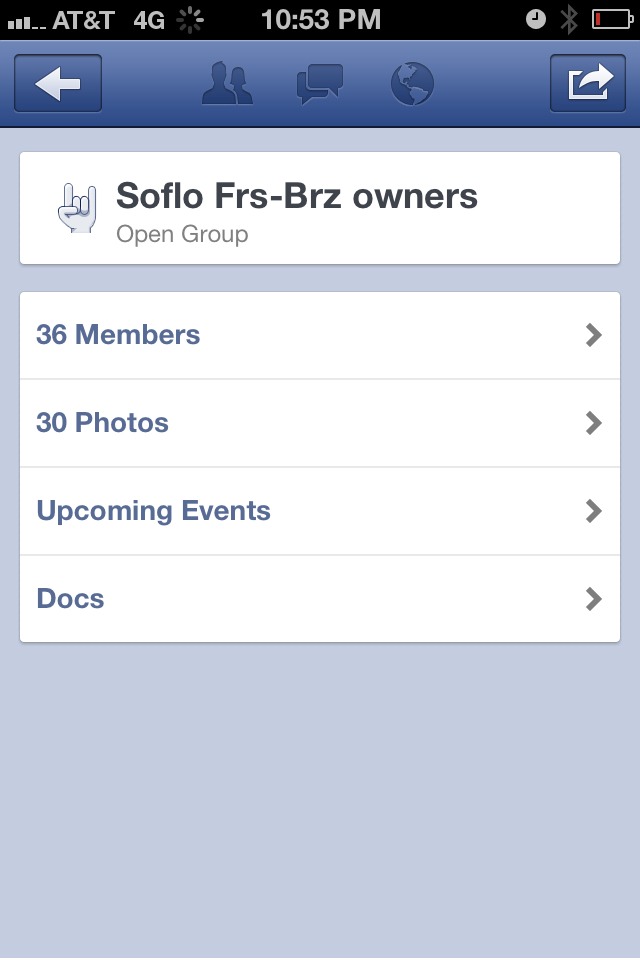Tap the alarm clock status icon
640x960 pixels.
pyautogui.click(x=536, y=18)
